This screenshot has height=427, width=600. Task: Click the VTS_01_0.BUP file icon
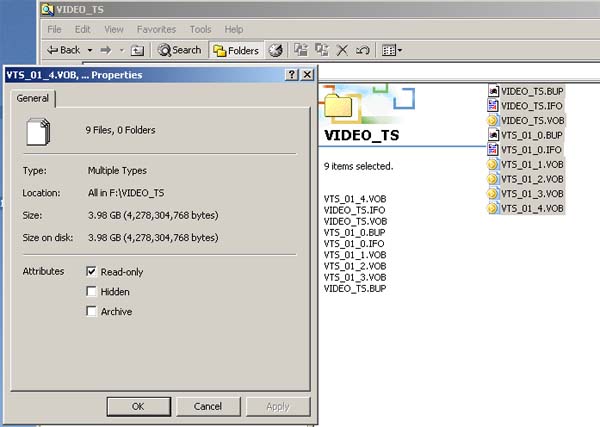tap(493, 135)
